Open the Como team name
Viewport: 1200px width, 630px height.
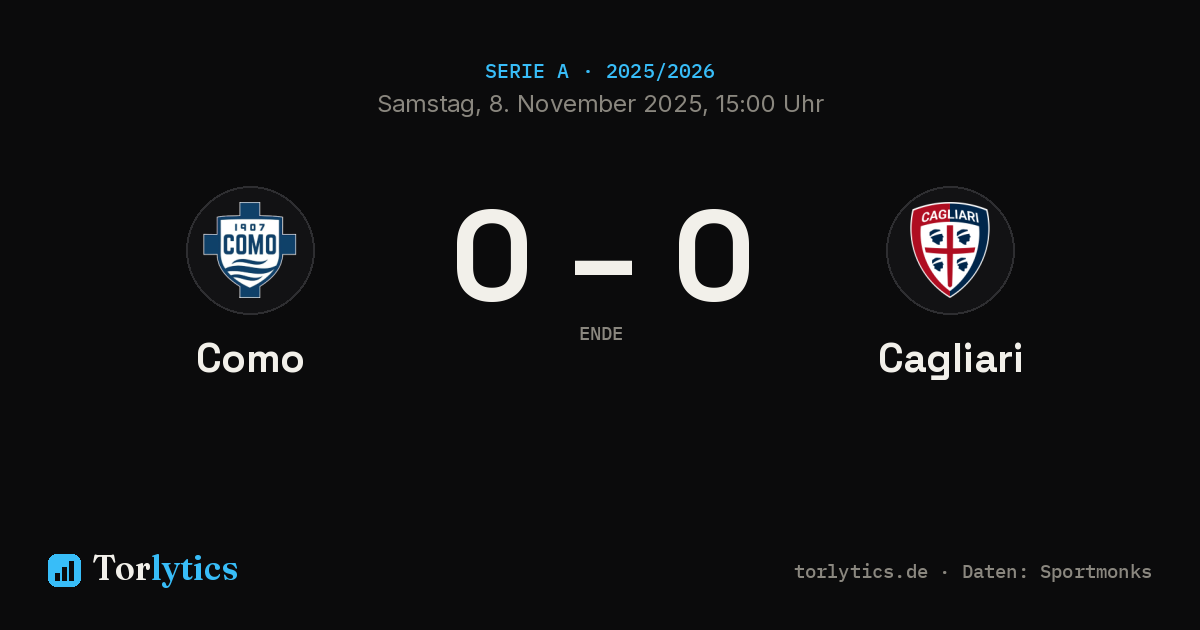[x=250, y=358]
